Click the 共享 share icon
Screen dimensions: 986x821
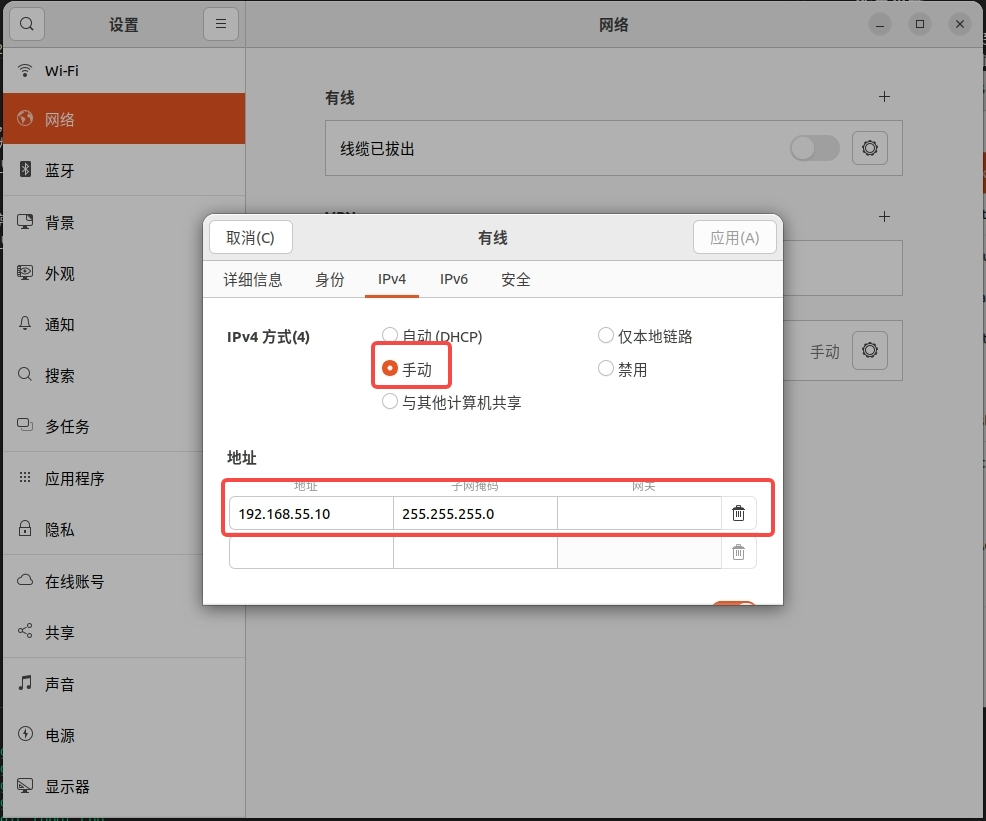pos(25,631)
